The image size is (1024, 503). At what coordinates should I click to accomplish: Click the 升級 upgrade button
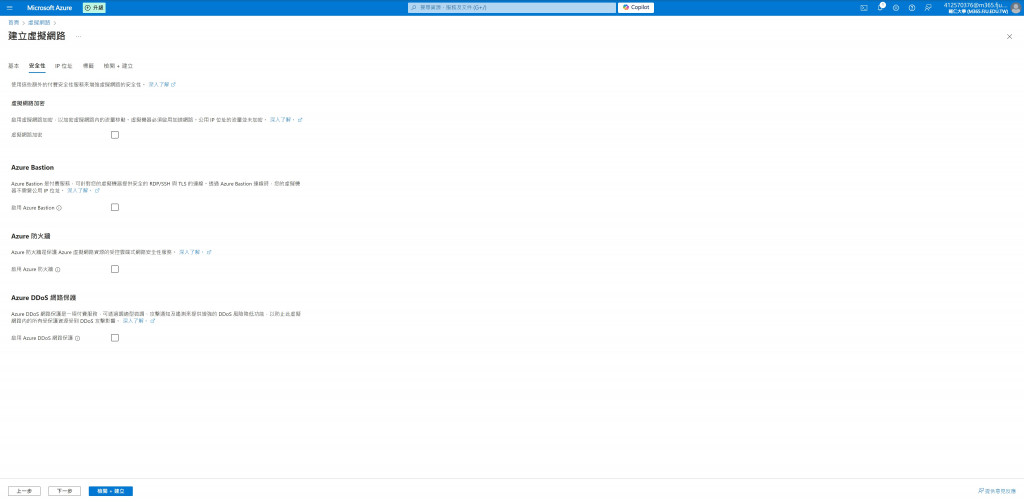94,8
